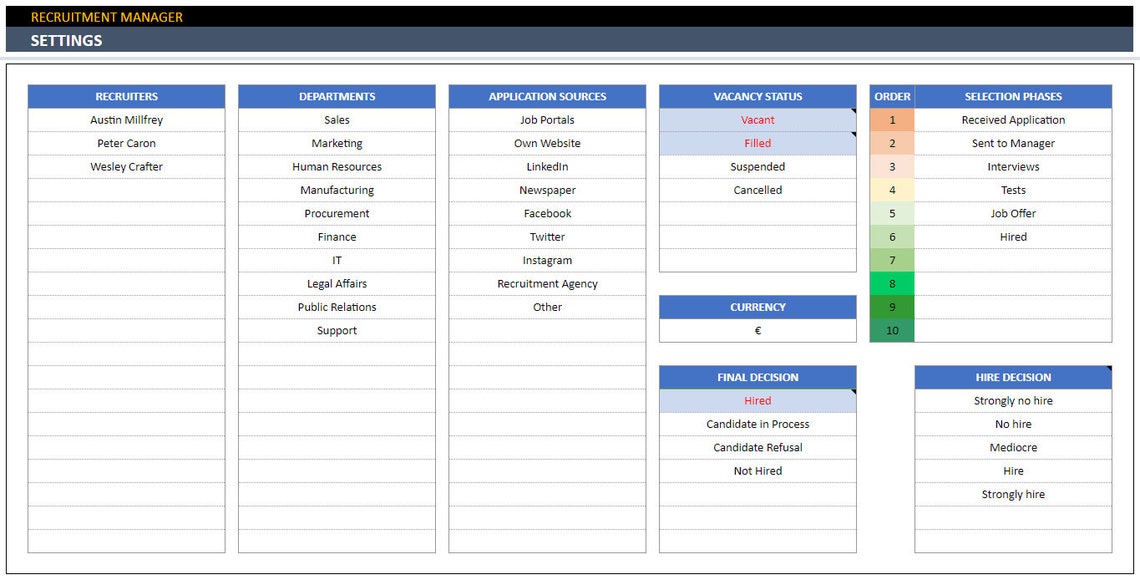The image size is (1140, 585).
Task: Select the euro currency symbol cell
Action: tap(758, 330)
